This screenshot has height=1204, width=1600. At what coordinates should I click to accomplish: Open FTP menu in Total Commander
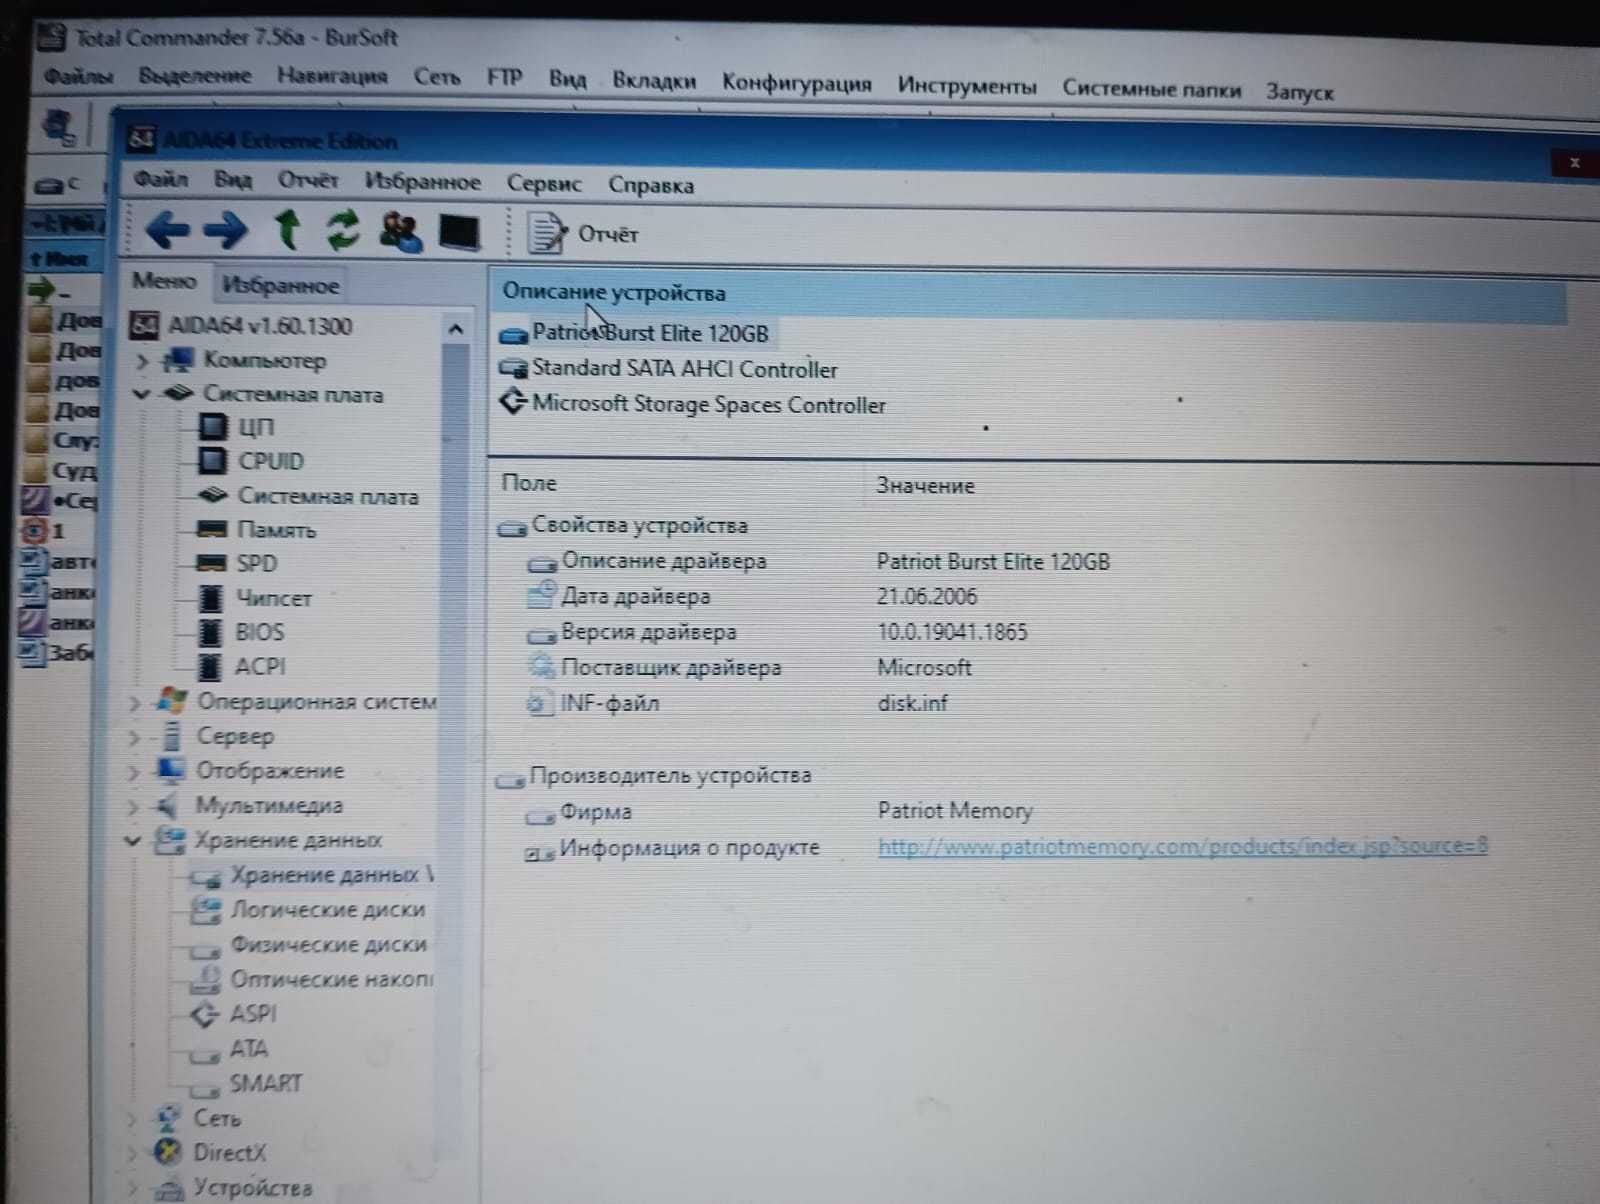(x=504, y=78)
